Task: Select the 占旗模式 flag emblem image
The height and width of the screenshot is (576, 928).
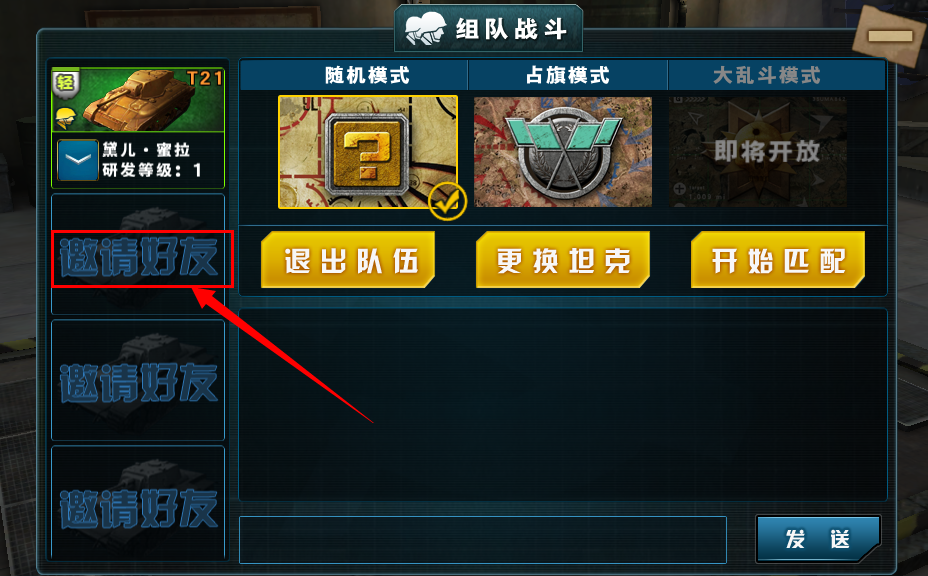Action: tap(563, 152)
